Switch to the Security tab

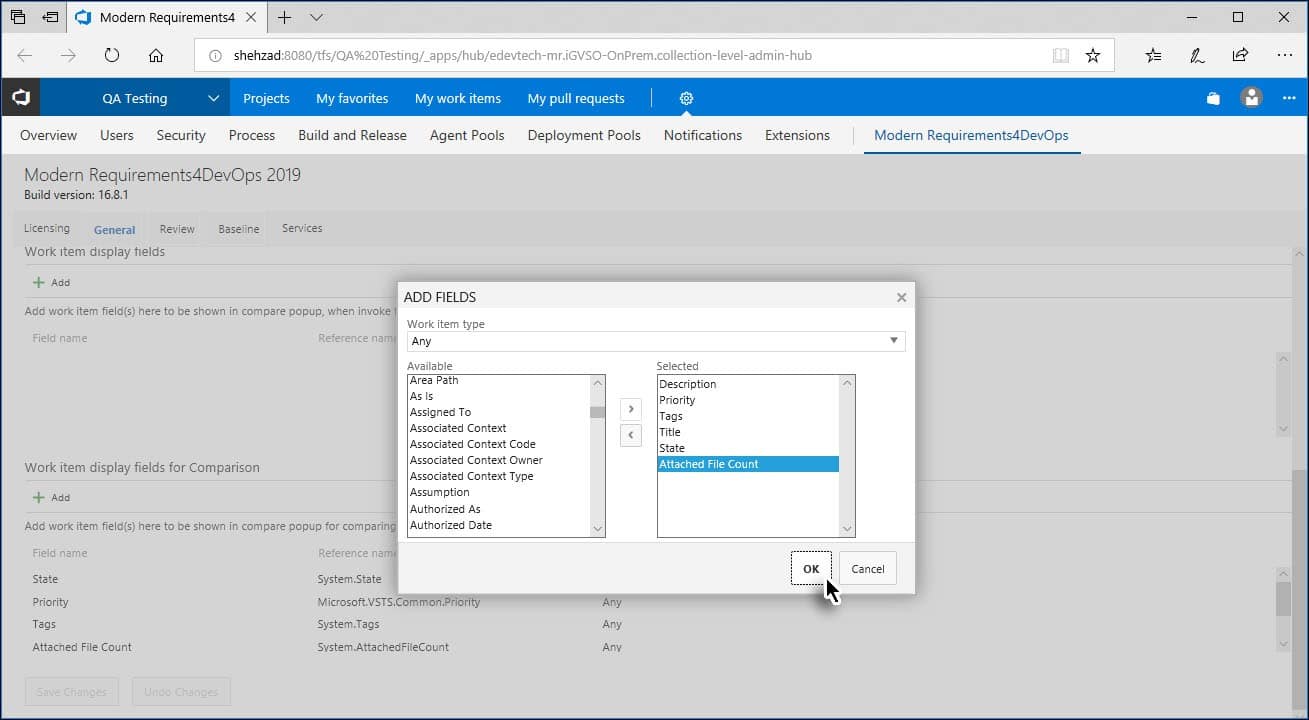tap(181, 135)
